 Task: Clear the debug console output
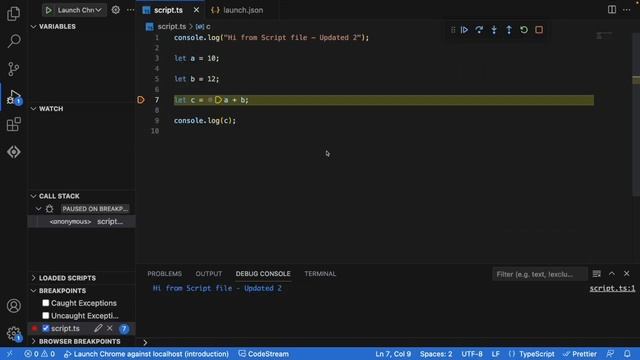[x=596, y=274]
